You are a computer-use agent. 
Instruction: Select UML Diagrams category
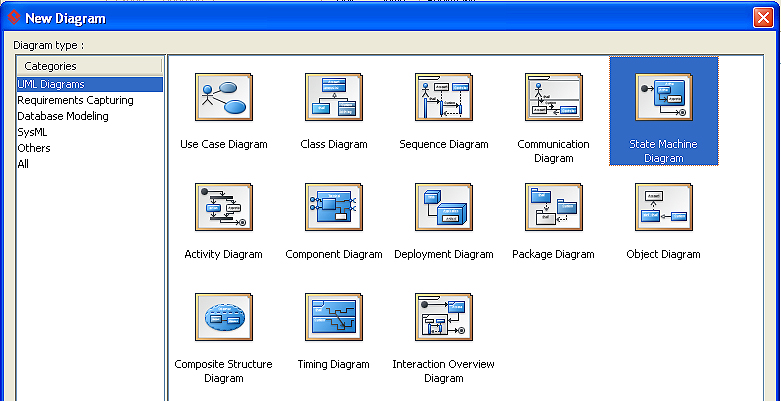pos(51,84)
